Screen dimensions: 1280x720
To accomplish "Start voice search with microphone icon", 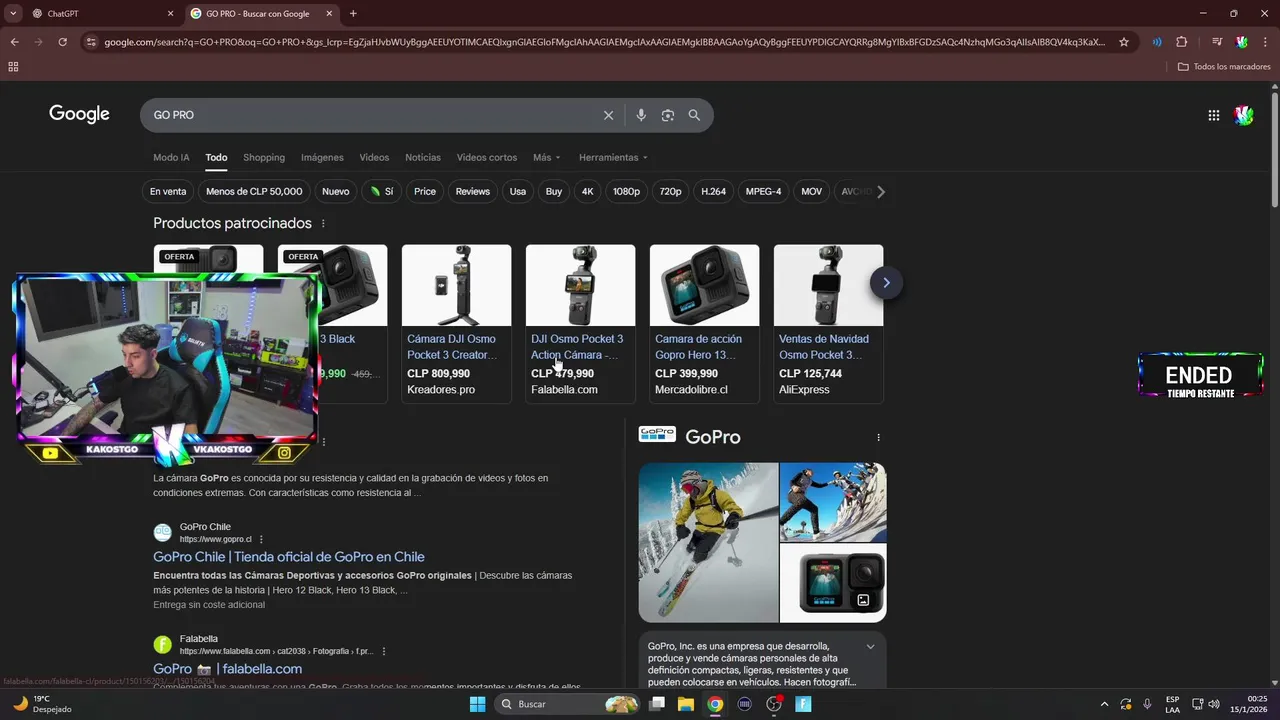I will coord(641,115).
